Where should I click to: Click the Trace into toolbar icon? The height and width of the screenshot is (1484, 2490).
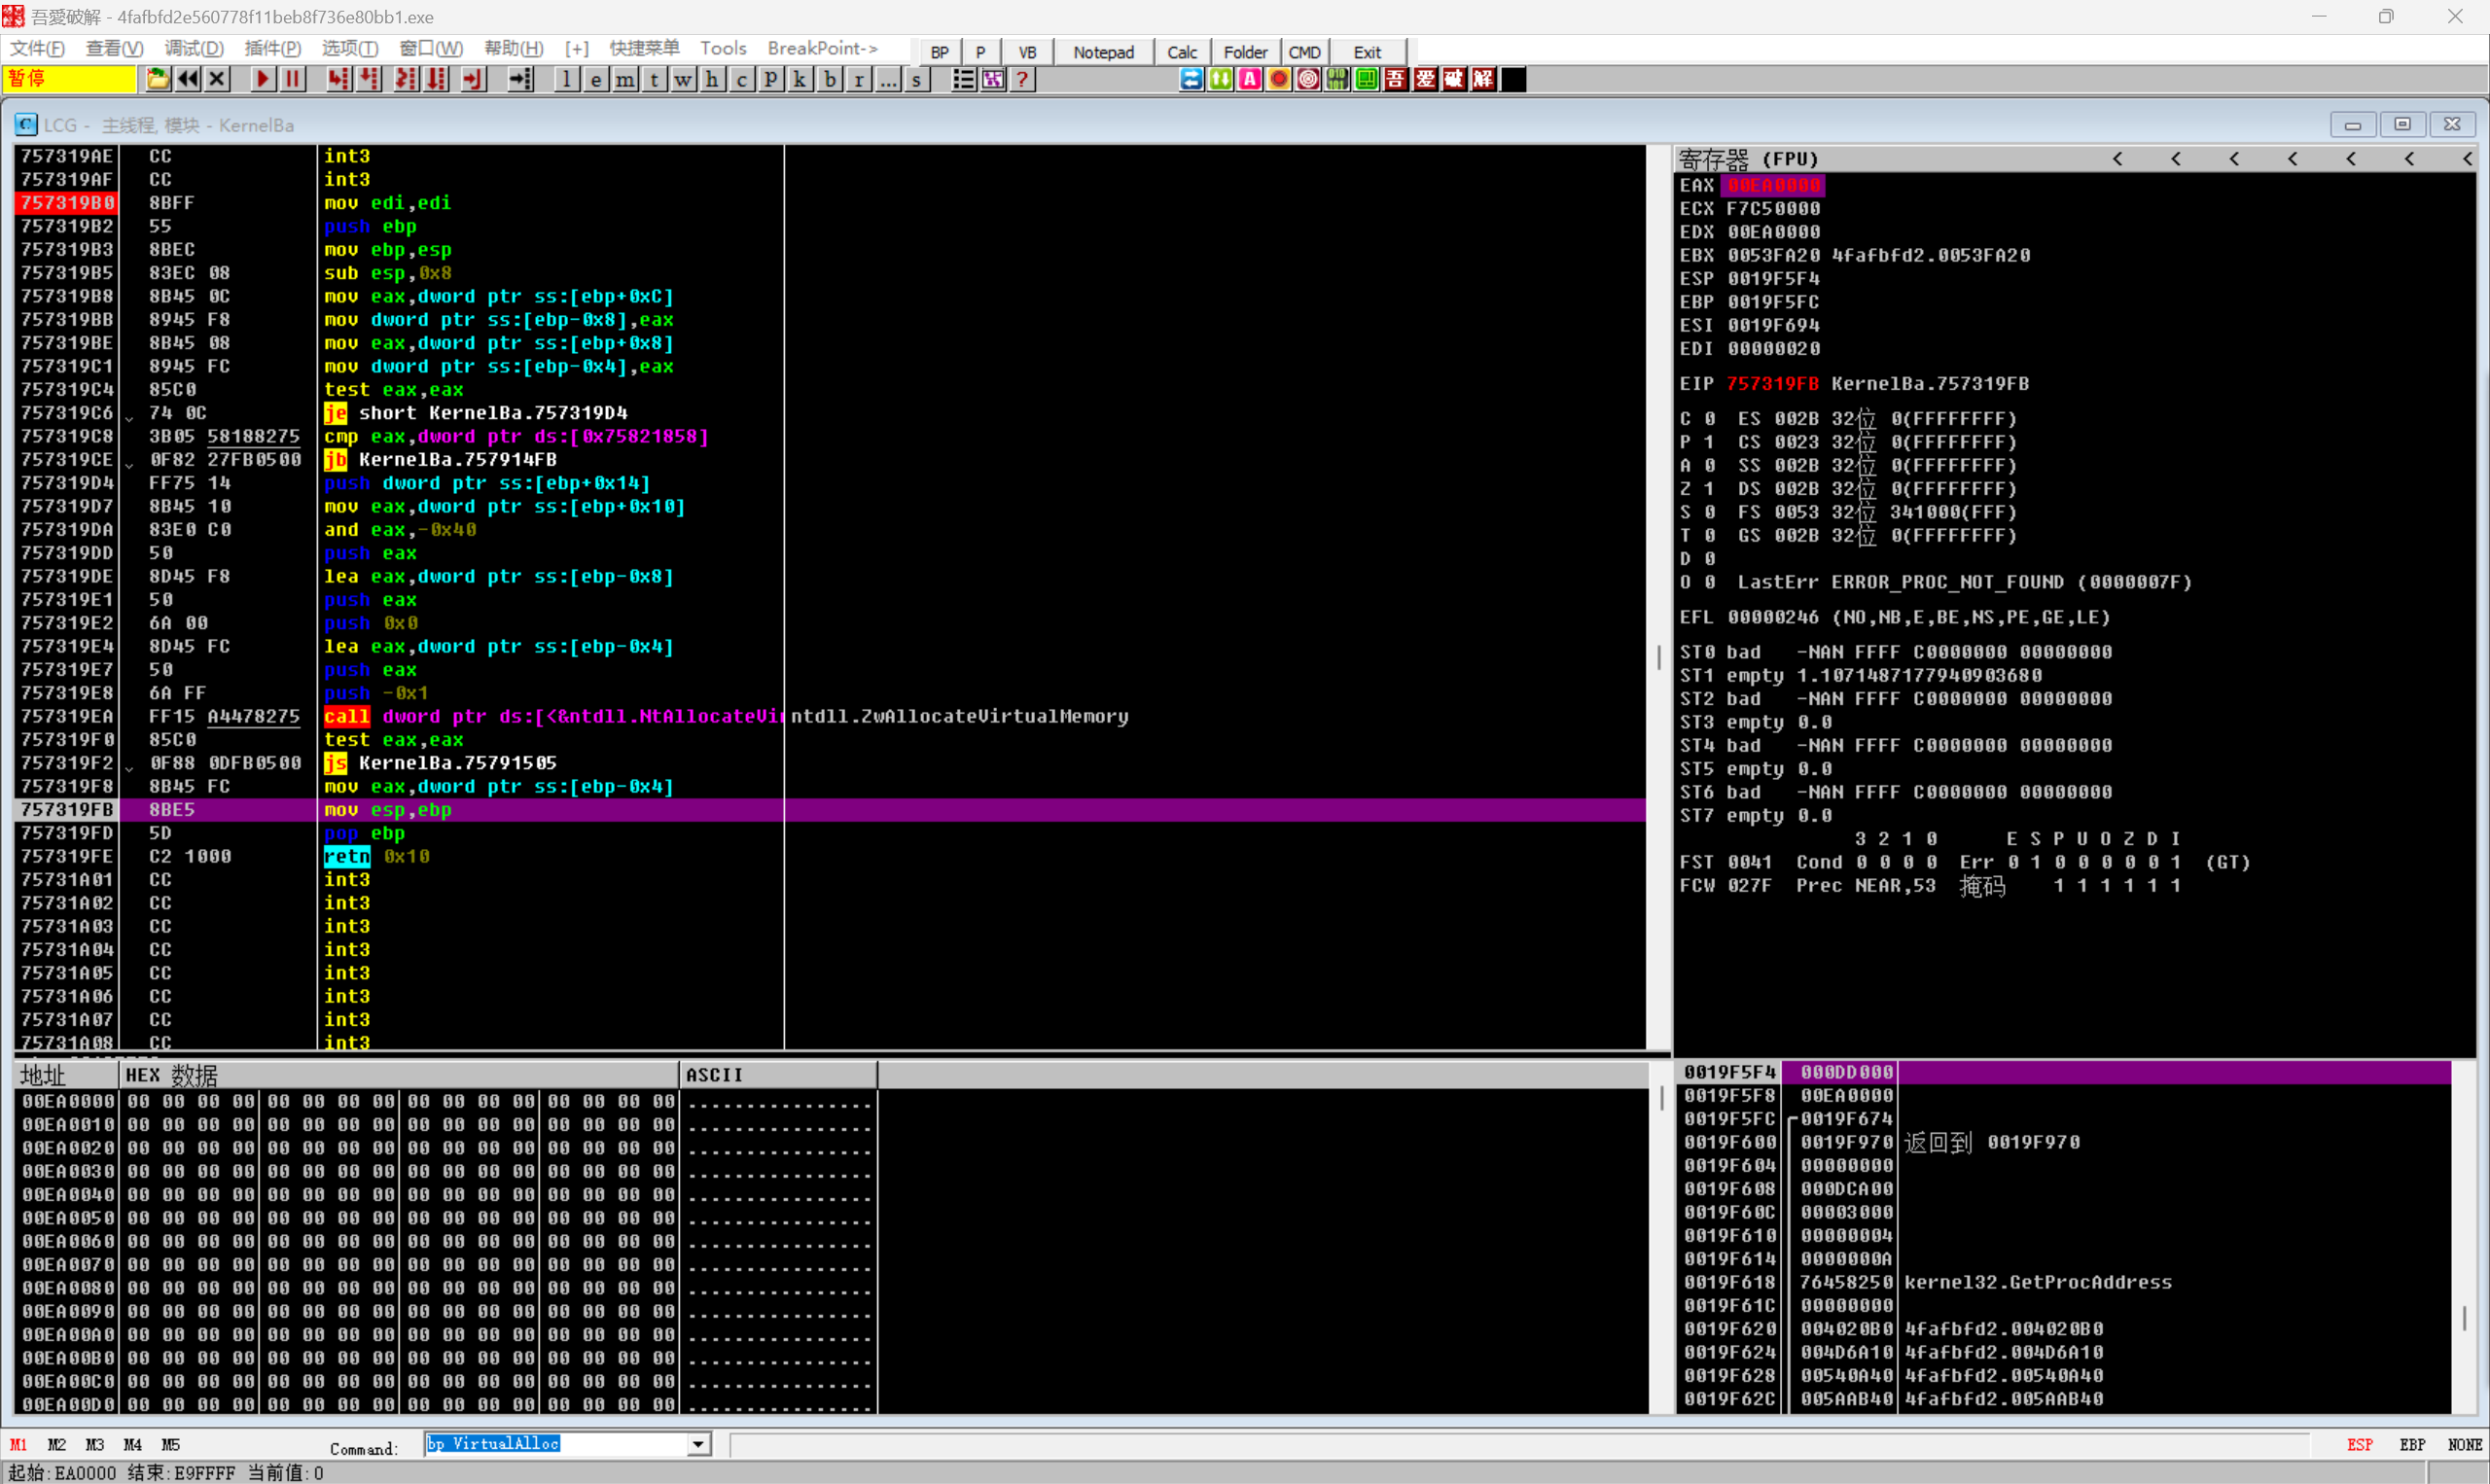point(406,79)
